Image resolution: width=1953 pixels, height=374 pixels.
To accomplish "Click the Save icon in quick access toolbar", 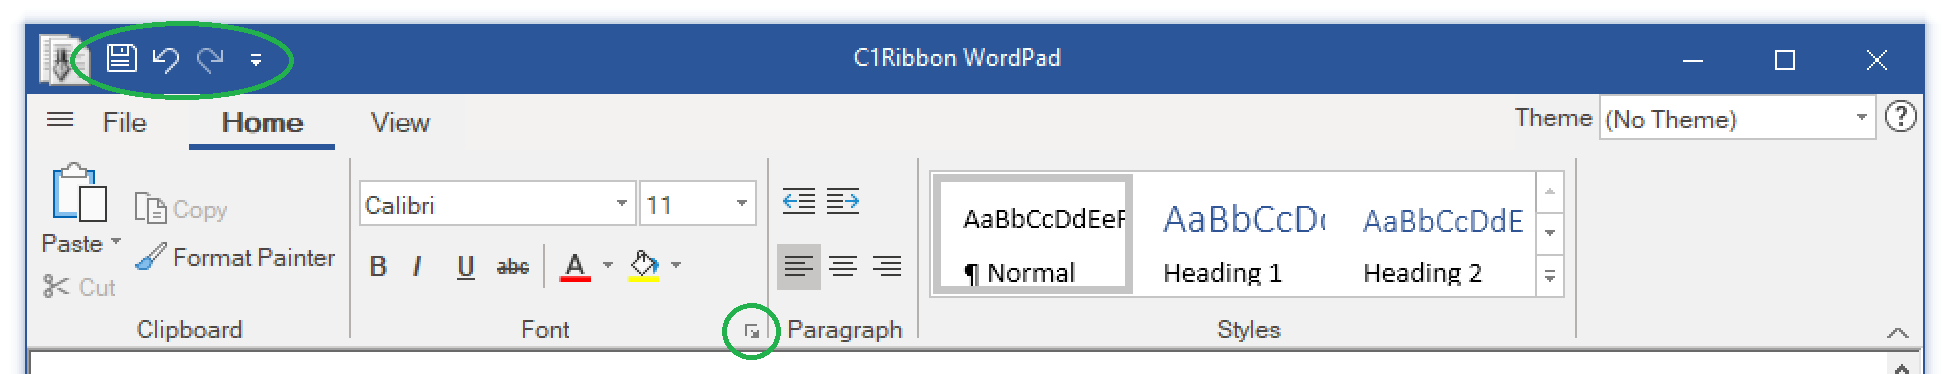I will (121, 58).
